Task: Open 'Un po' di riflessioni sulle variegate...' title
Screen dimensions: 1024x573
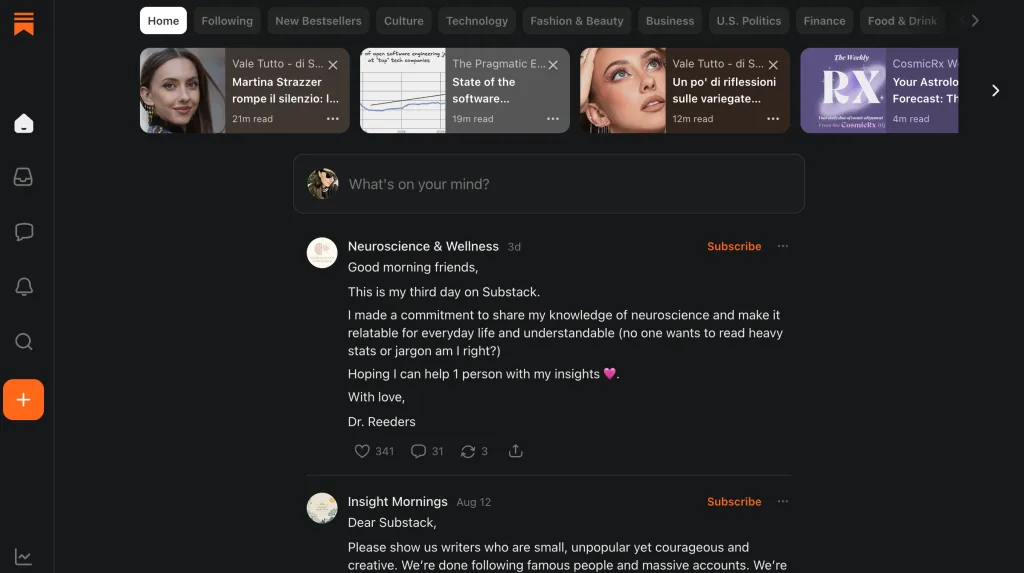Action: (x=724, y=90)
